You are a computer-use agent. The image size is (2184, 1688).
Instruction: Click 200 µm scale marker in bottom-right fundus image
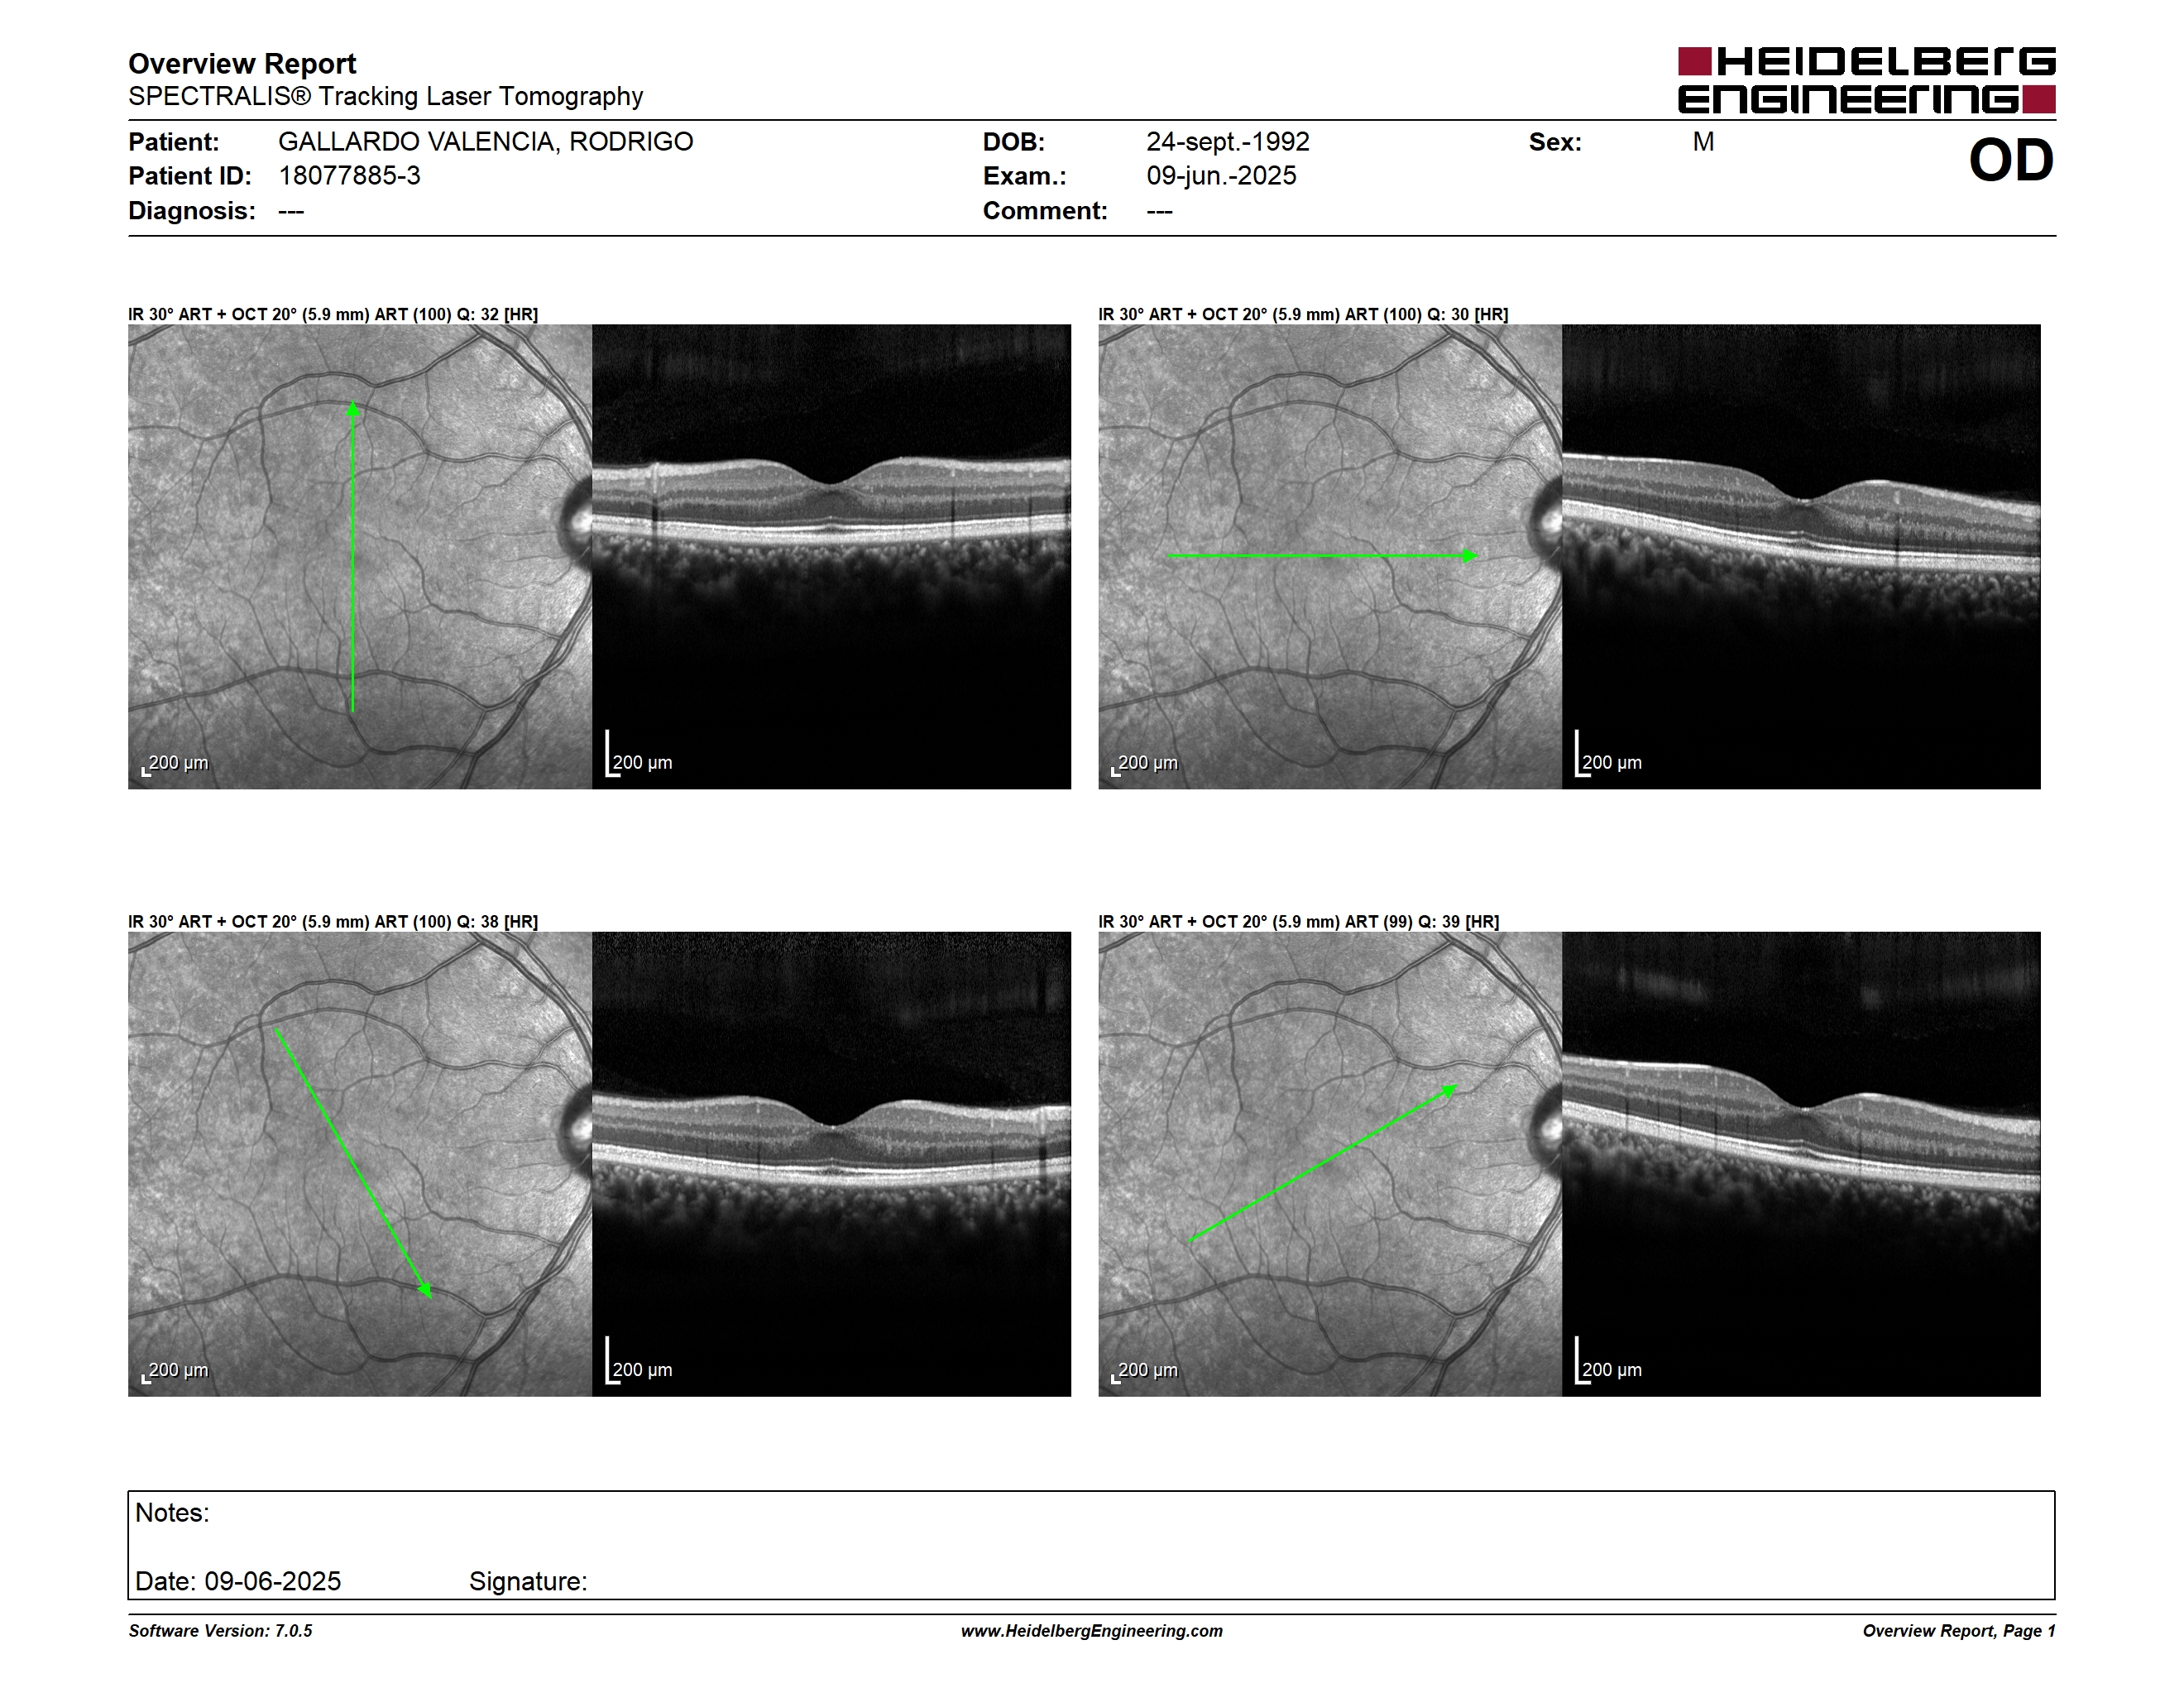pyautogui.click(x=1145, y=1371)
